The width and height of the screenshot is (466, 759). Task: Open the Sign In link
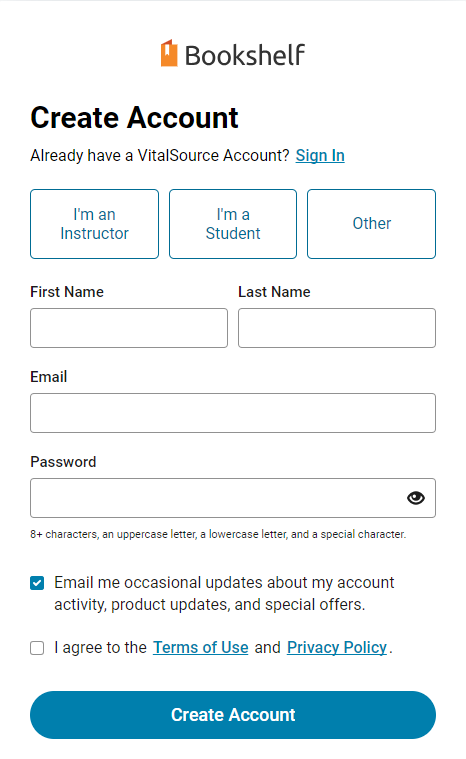pos(320,155)
